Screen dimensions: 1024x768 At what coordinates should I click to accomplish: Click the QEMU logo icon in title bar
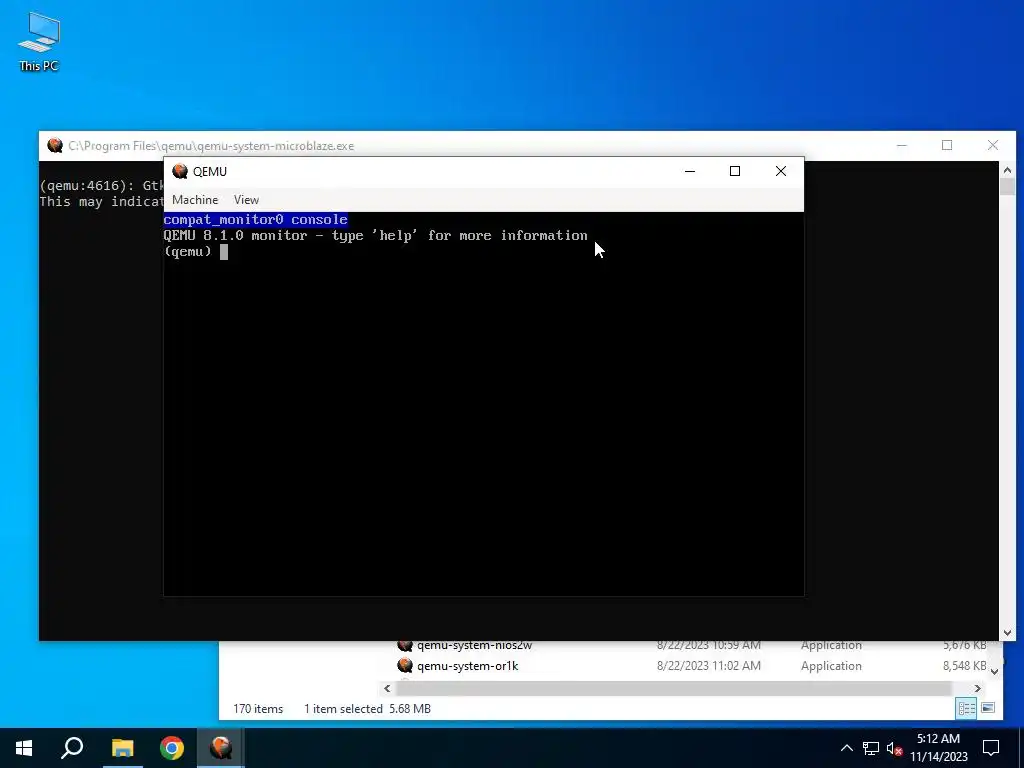[180, 171]
